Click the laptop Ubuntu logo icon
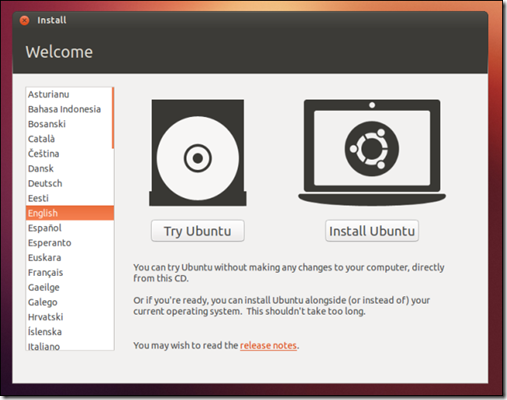Image resolution: width=507 pixels, height=400 pixels. (372, 152)
